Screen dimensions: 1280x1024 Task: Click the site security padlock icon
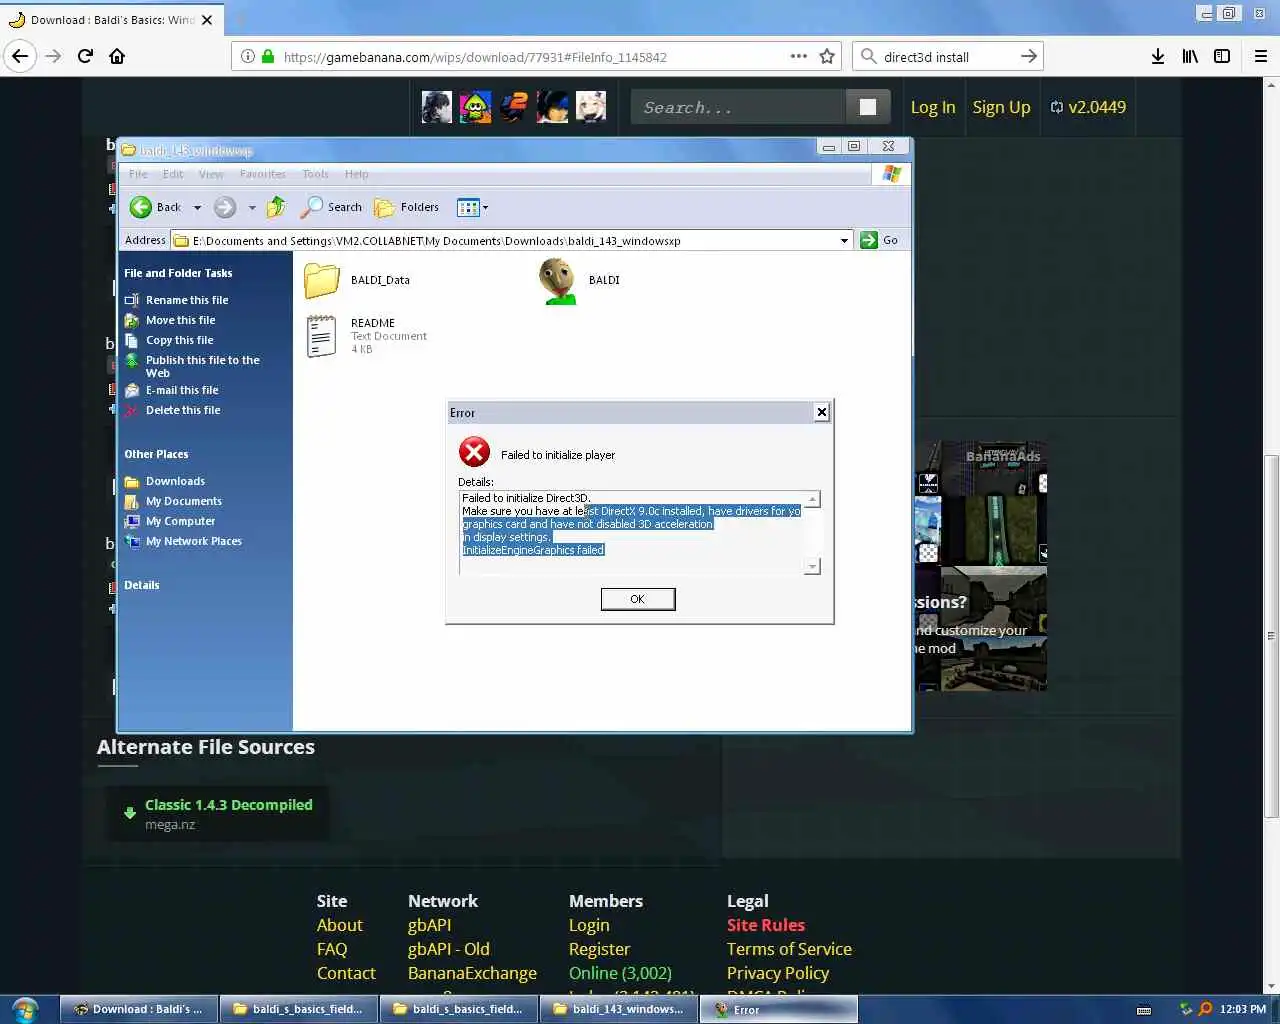click(x=268, y=57)
